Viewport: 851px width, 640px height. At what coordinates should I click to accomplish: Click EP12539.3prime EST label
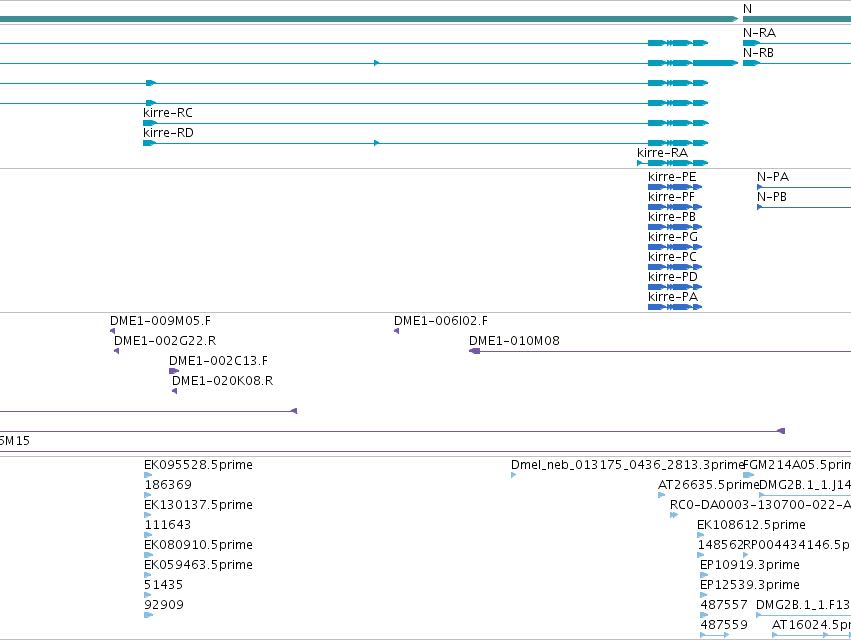click(x=750, y=585)
